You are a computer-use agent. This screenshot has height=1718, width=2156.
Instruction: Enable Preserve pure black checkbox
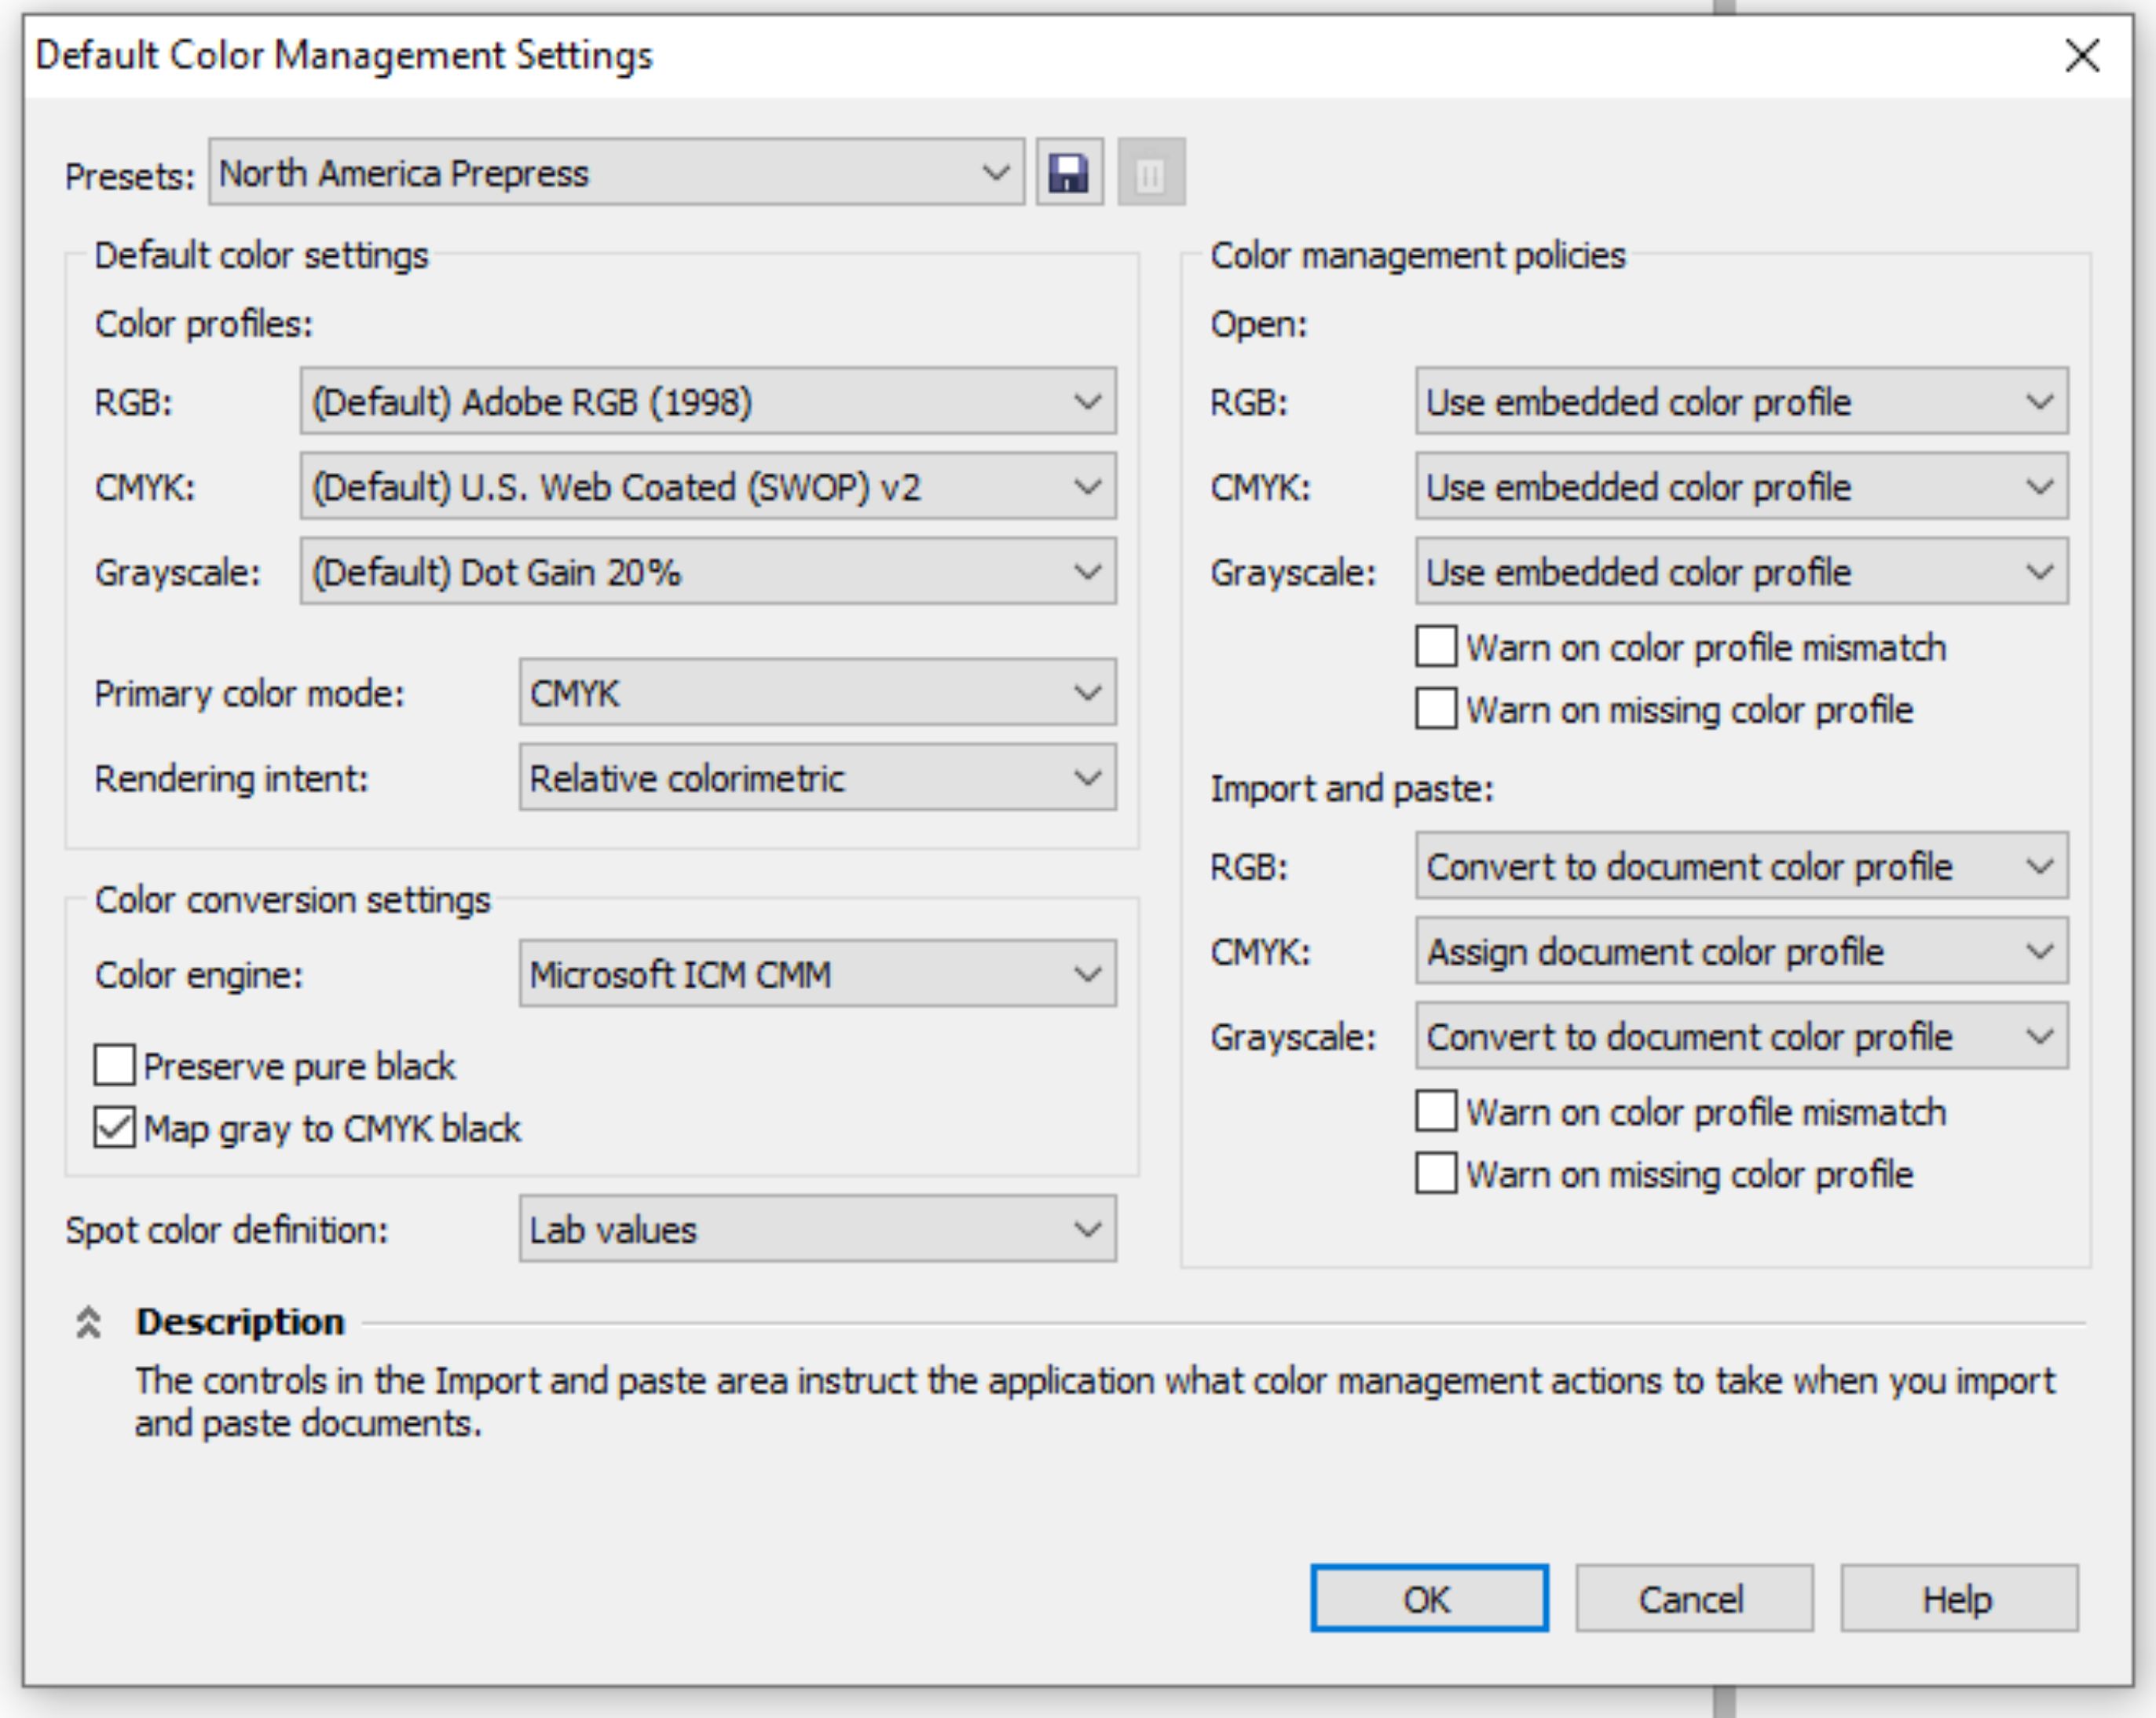tap(115, 1065)
